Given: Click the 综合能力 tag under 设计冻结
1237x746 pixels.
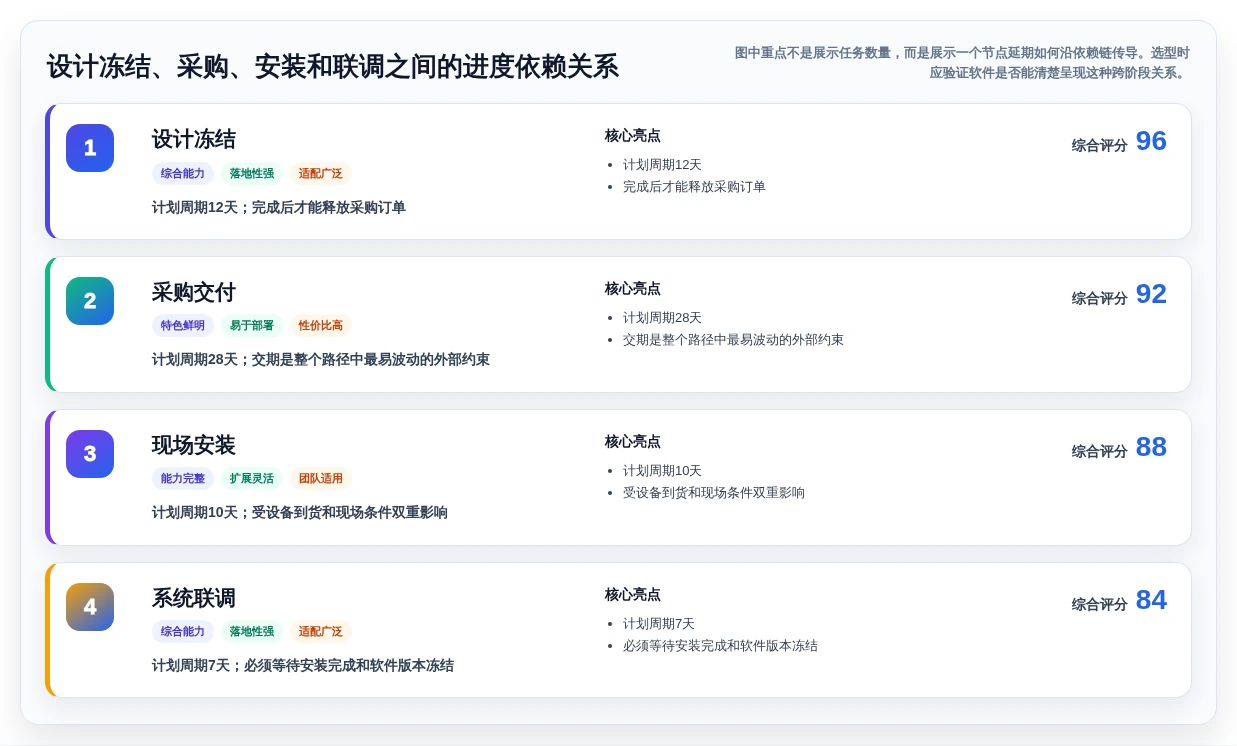Looking at the screenshot, I should pos(183,173).
